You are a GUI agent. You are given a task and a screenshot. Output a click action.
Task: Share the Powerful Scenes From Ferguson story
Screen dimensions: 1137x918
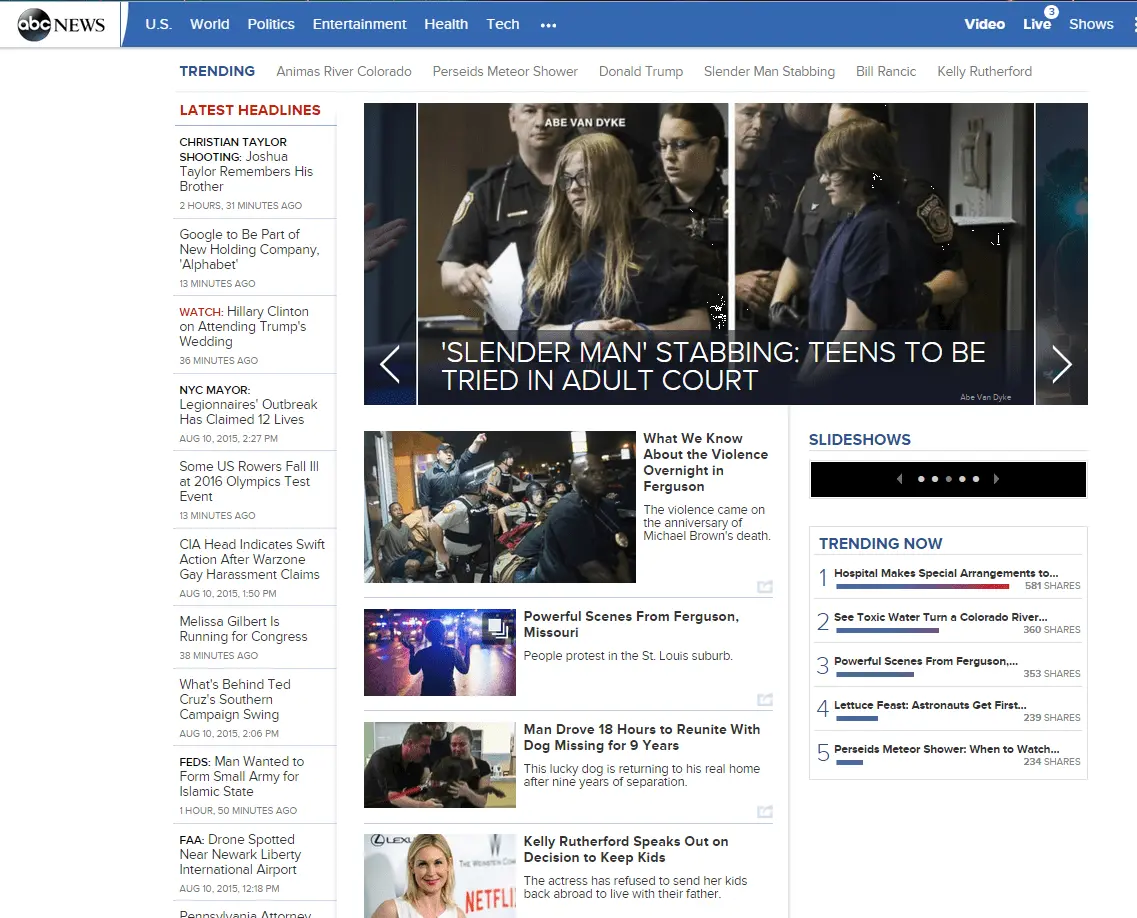[x=765, y=699]
